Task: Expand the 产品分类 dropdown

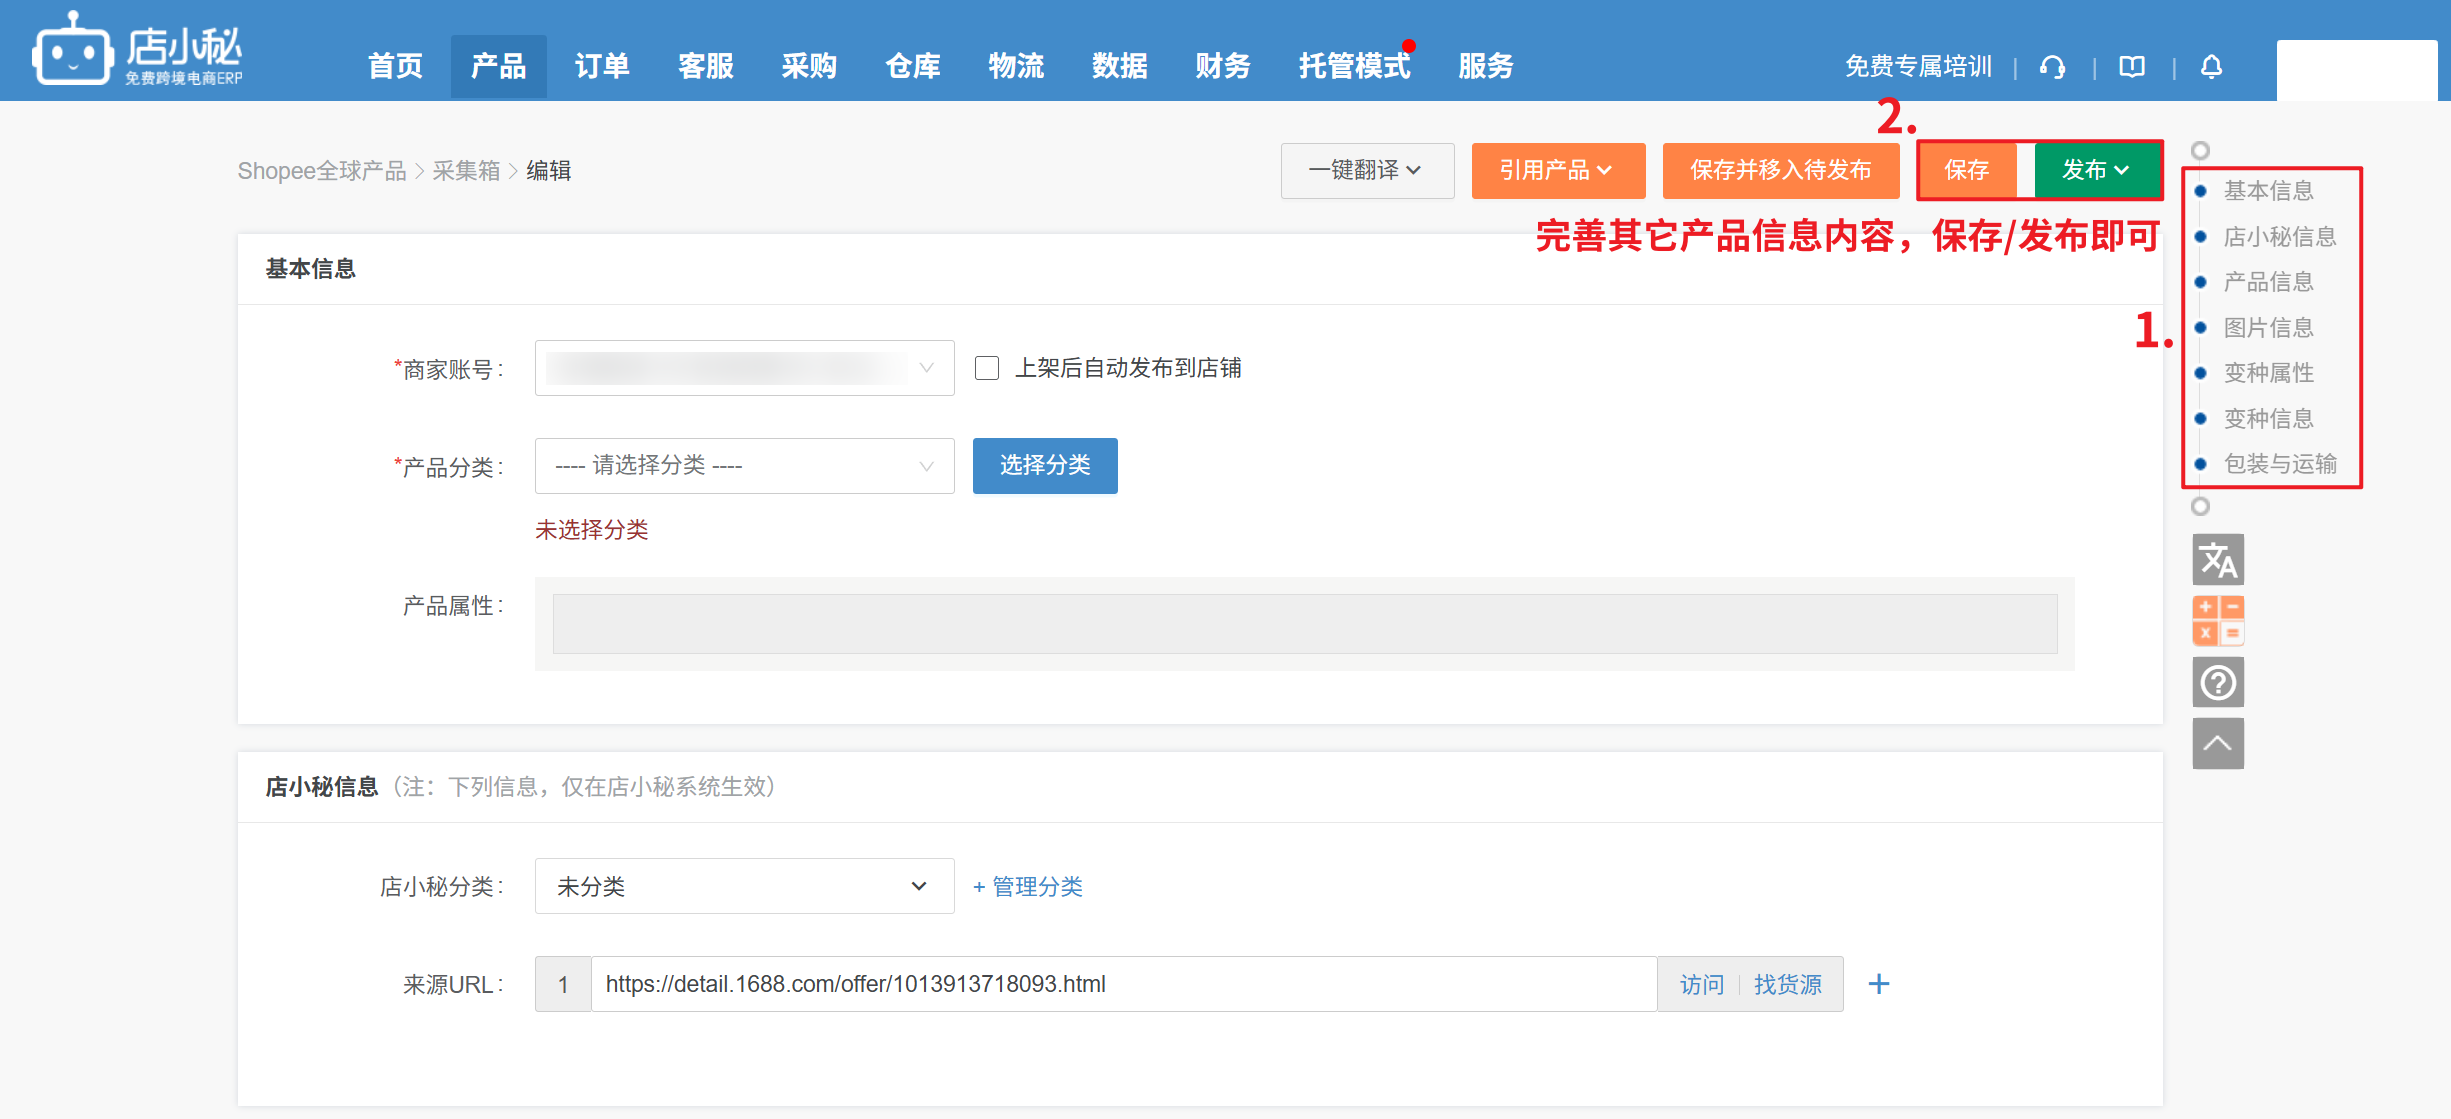Action: [744, 466]
